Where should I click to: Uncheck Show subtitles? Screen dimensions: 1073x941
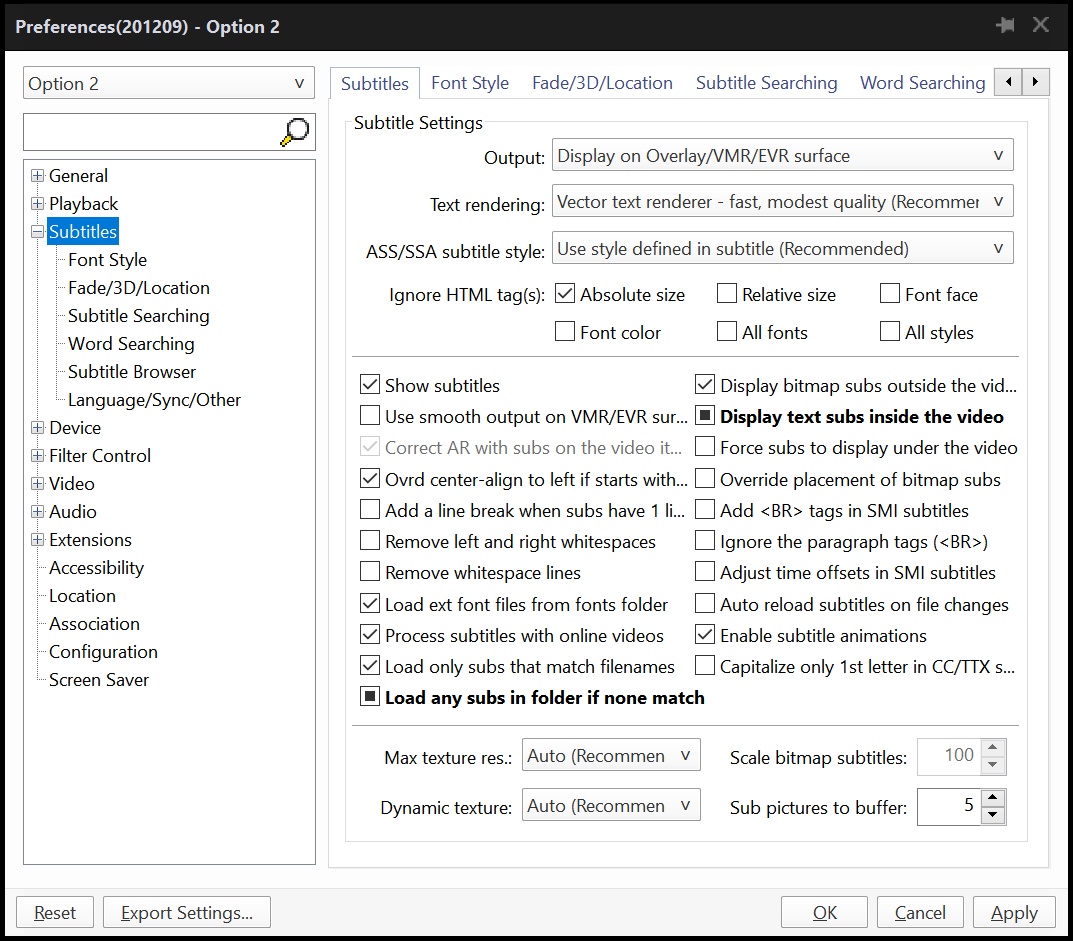(x=370, y=385)
